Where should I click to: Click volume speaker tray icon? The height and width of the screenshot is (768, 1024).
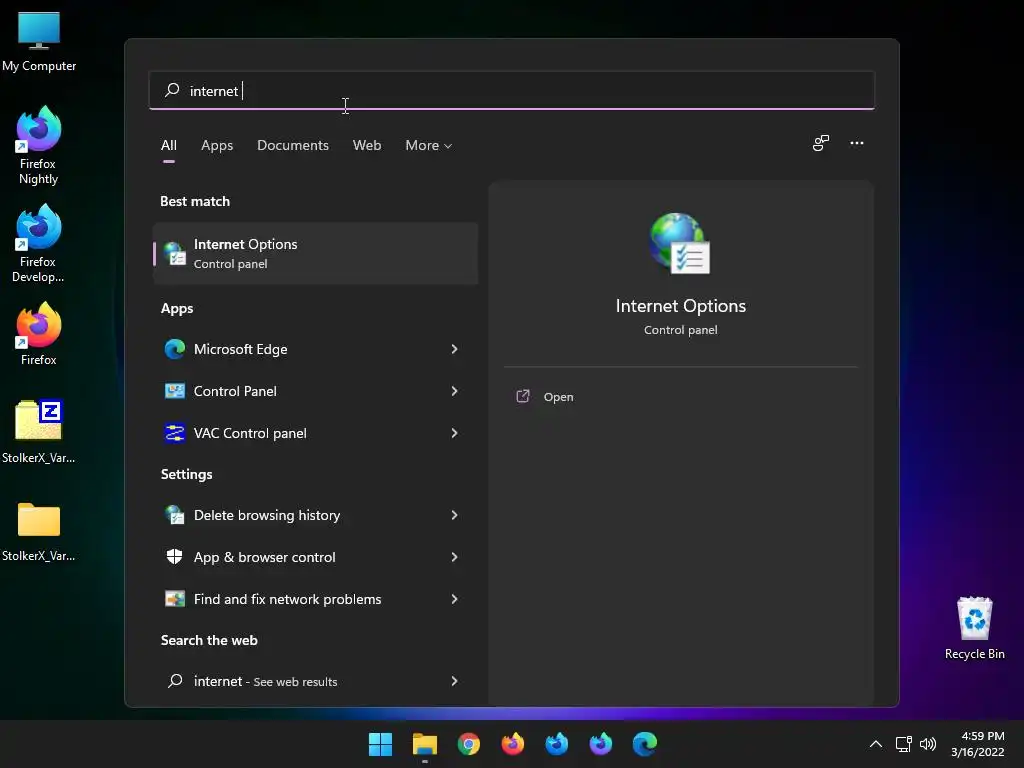pos(927,744)
